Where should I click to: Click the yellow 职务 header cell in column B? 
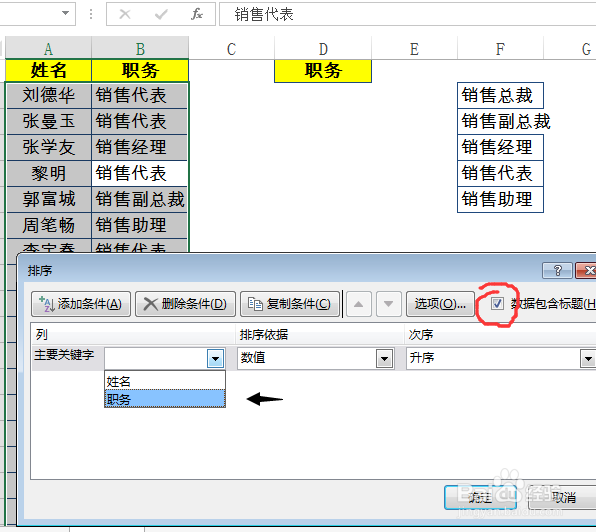coord(140,71)
